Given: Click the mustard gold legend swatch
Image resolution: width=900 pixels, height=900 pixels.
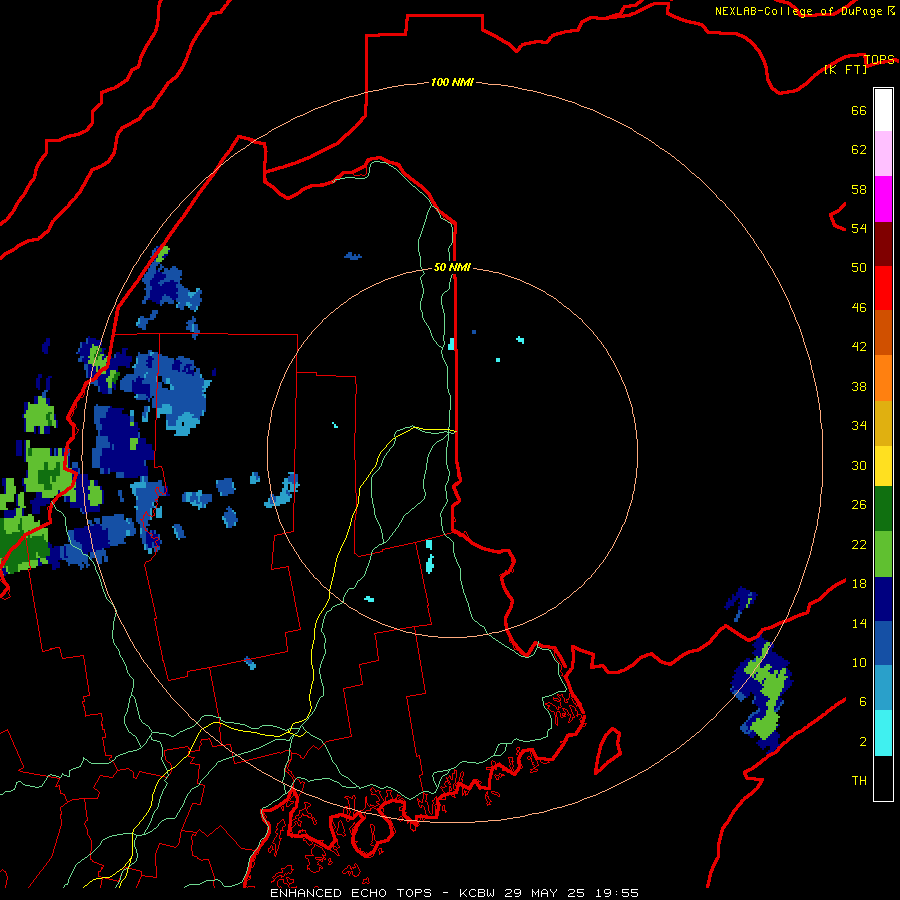Looking at the screenshot, I should [x=883, y=424].
